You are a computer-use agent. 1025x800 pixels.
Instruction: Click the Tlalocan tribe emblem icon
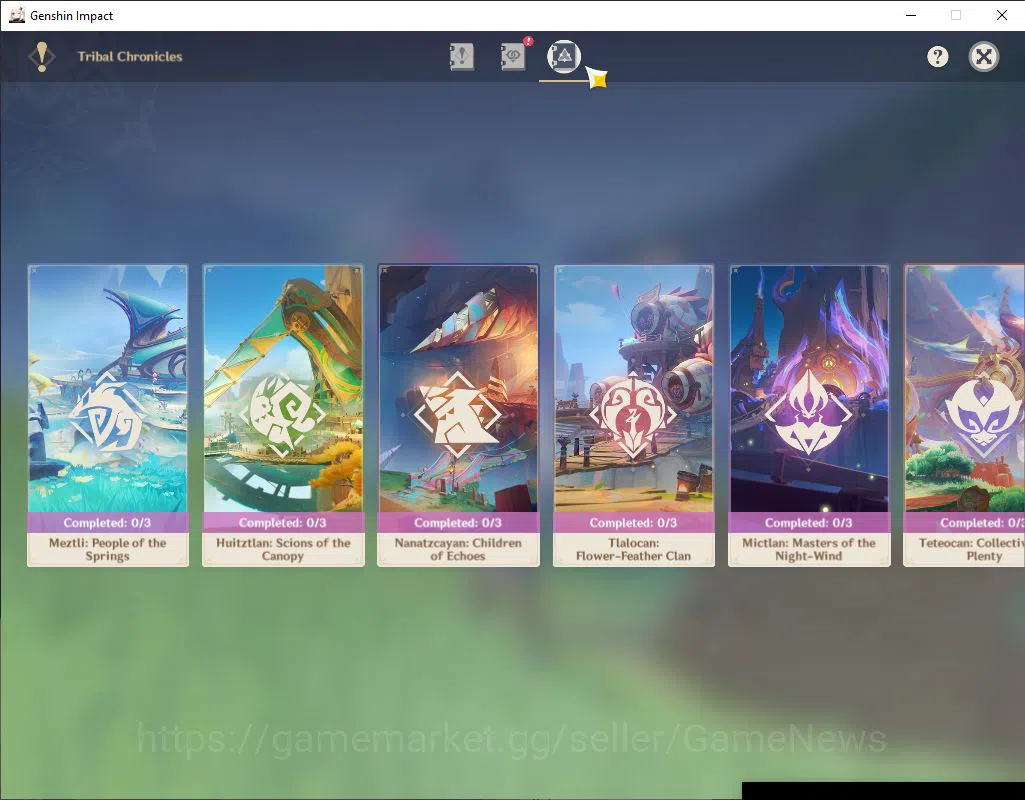tap(633, 415)
